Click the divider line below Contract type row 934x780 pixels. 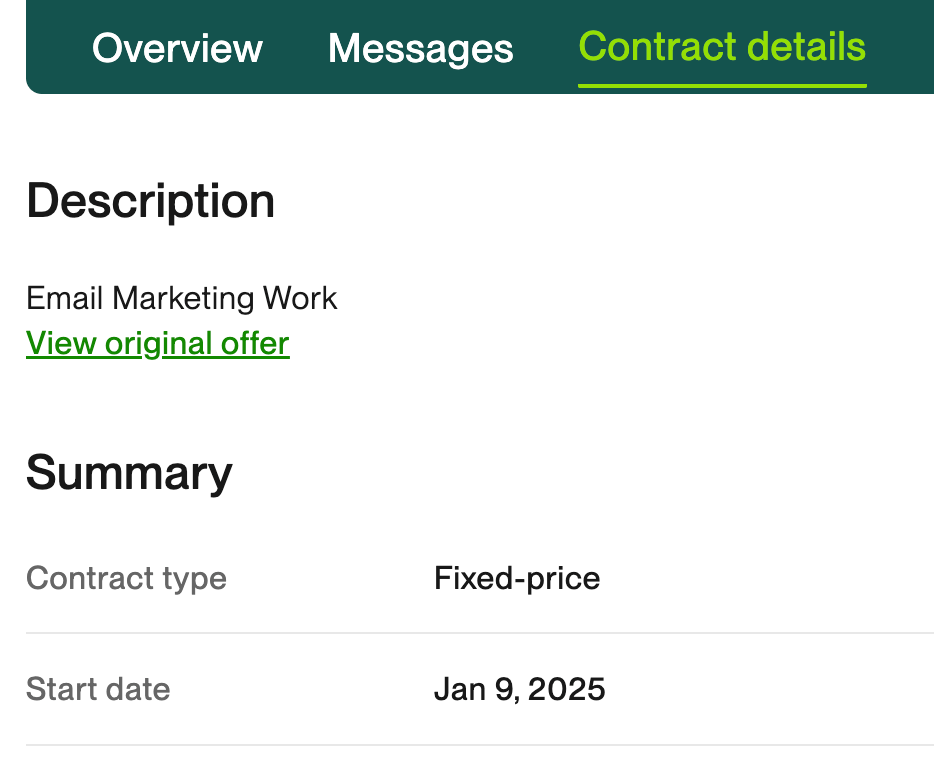(x=480, y=633)
